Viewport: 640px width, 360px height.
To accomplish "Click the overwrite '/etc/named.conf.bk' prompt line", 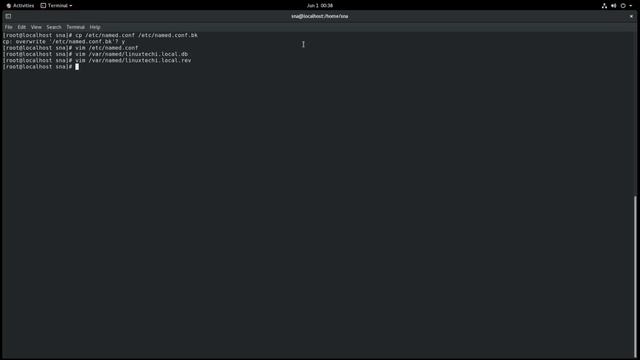I will click(64, 42).
